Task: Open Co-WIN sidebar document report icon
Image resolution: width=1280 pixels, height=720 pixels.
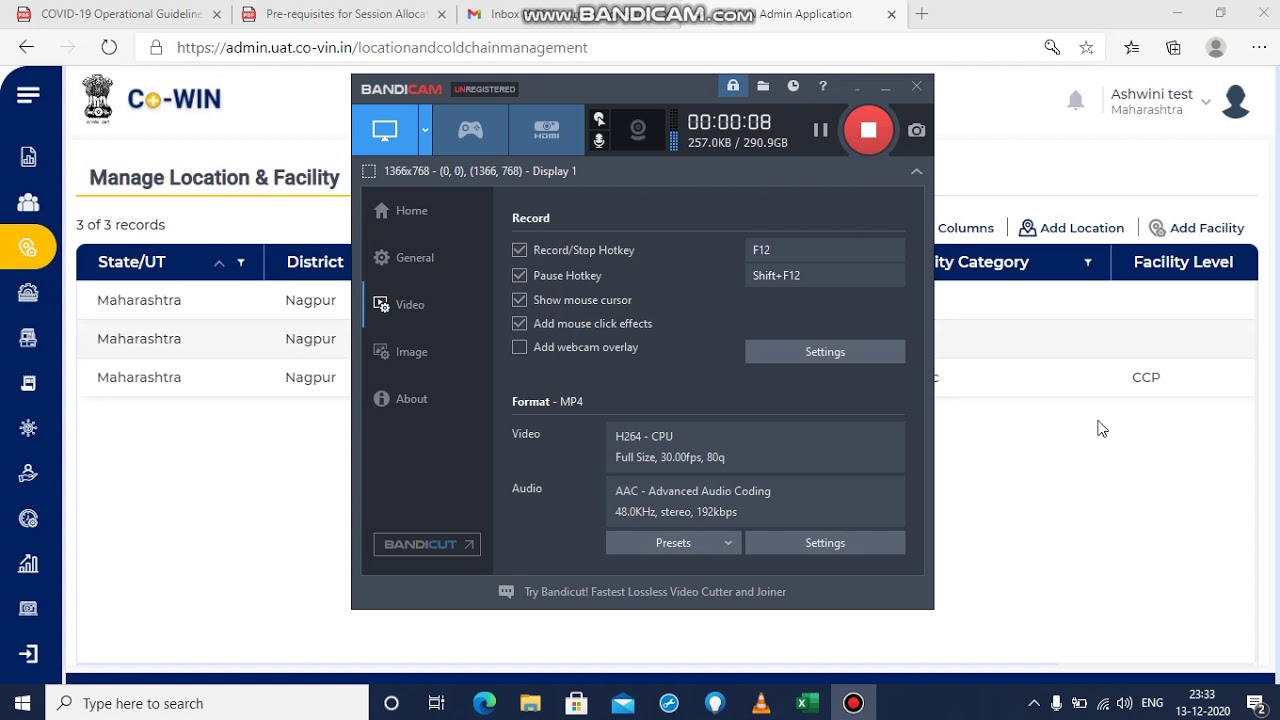Action: point(28,157)
